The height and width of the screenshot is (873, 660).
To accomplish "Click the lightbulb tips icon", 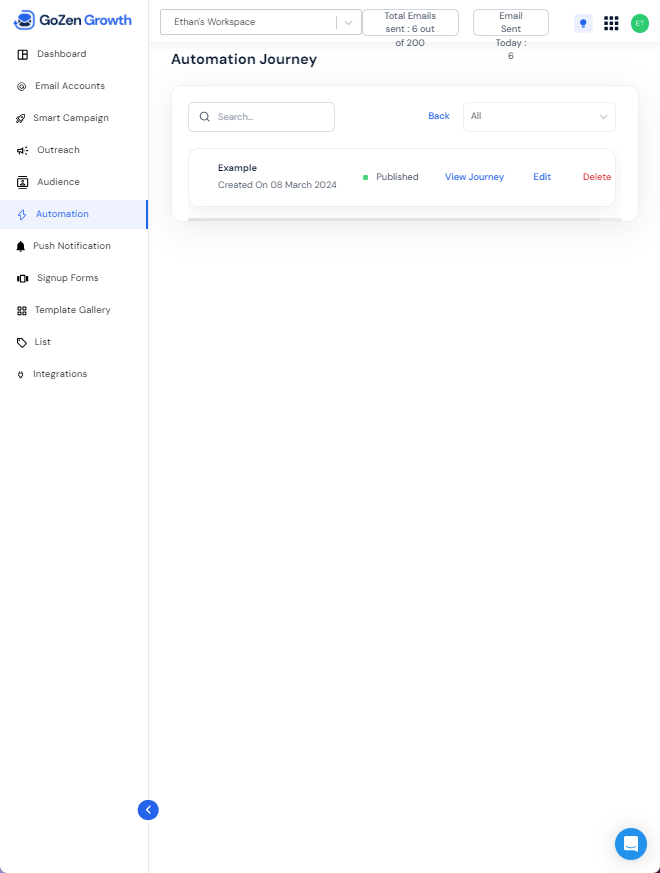I will [583, 23].
